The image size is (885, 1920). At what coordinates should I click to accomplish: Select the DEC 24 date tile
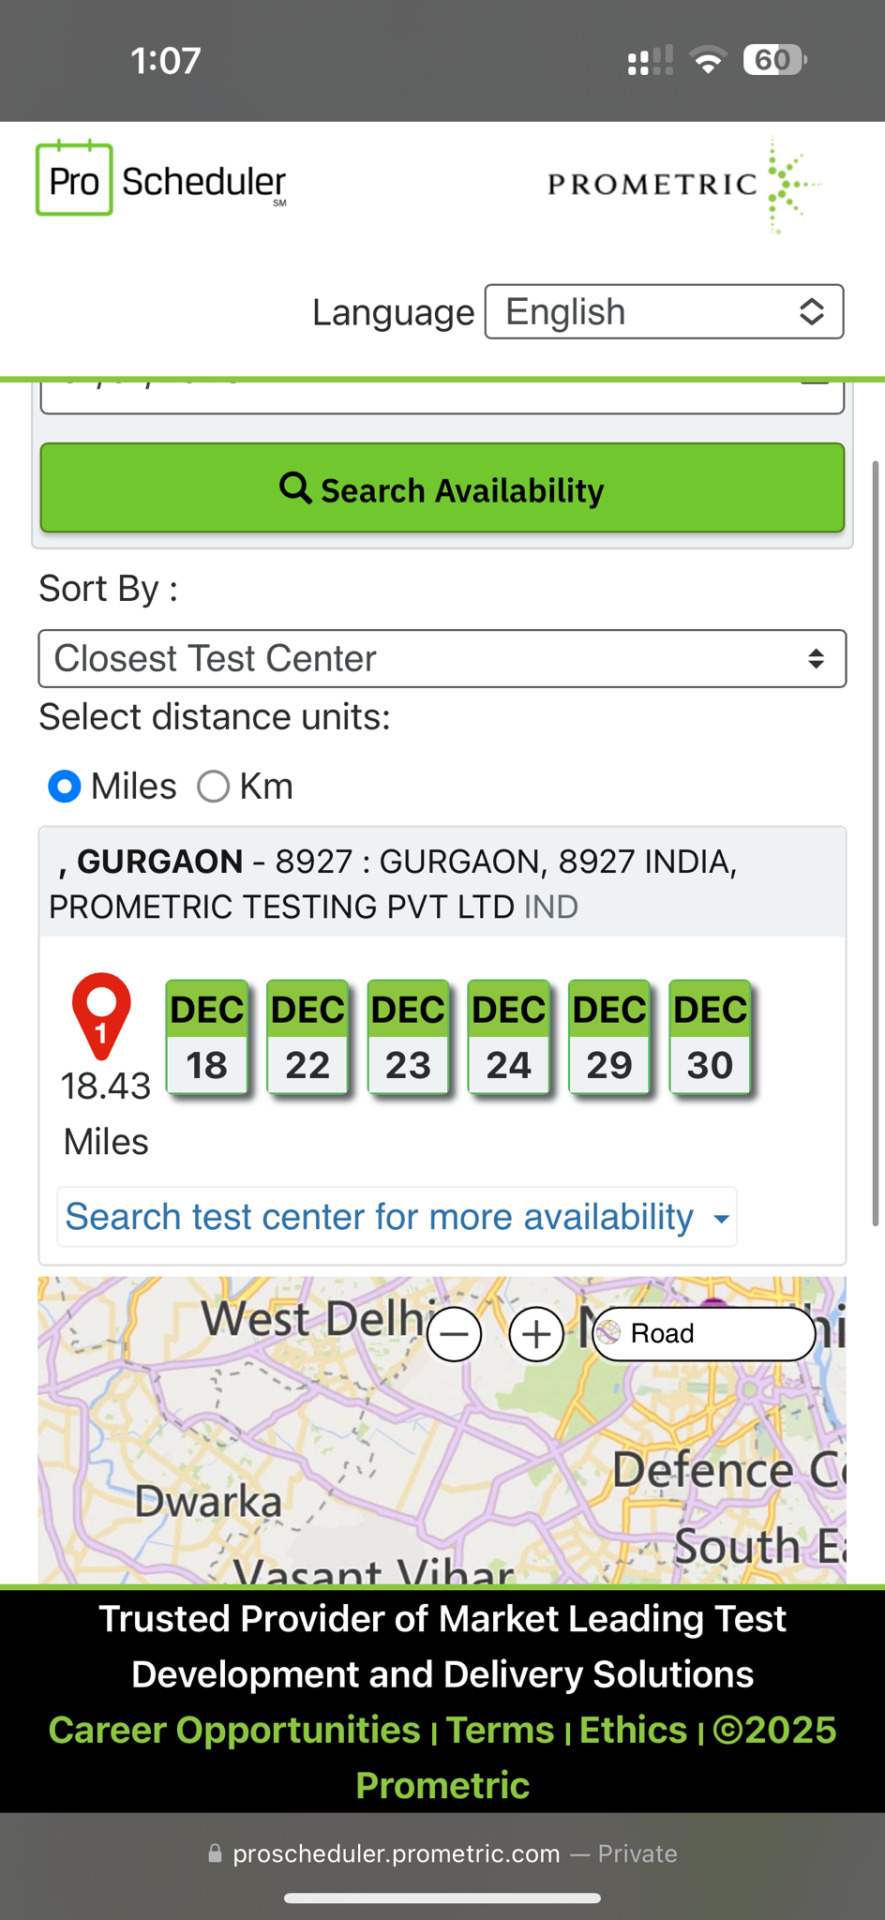point(509,1038)
